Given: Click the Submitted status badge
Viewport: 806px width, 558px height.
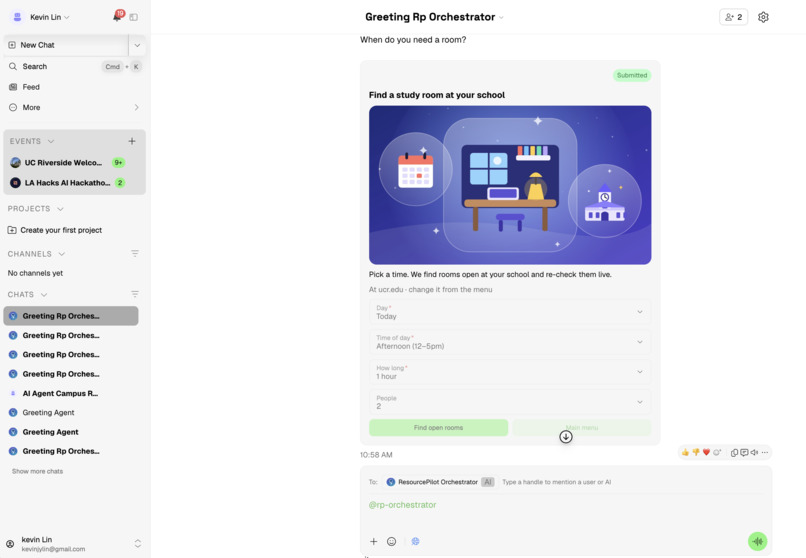Looking at the screenshot, I should pyautogui.click(x=632, y=76).
